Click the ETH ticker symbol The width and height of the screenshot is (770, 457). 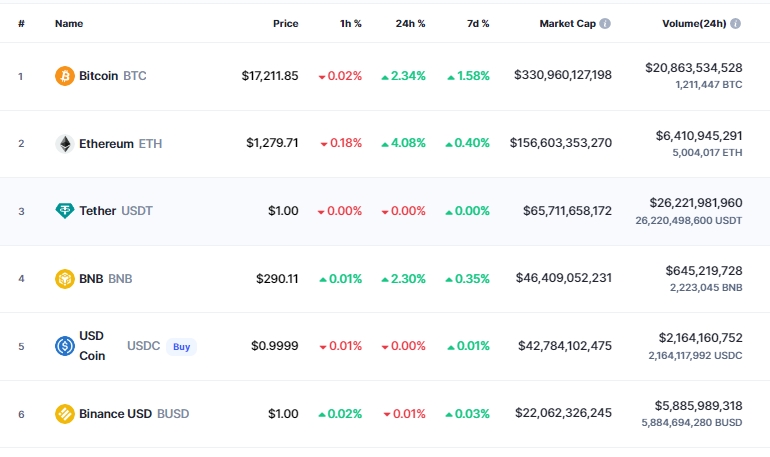coord(150,144)
